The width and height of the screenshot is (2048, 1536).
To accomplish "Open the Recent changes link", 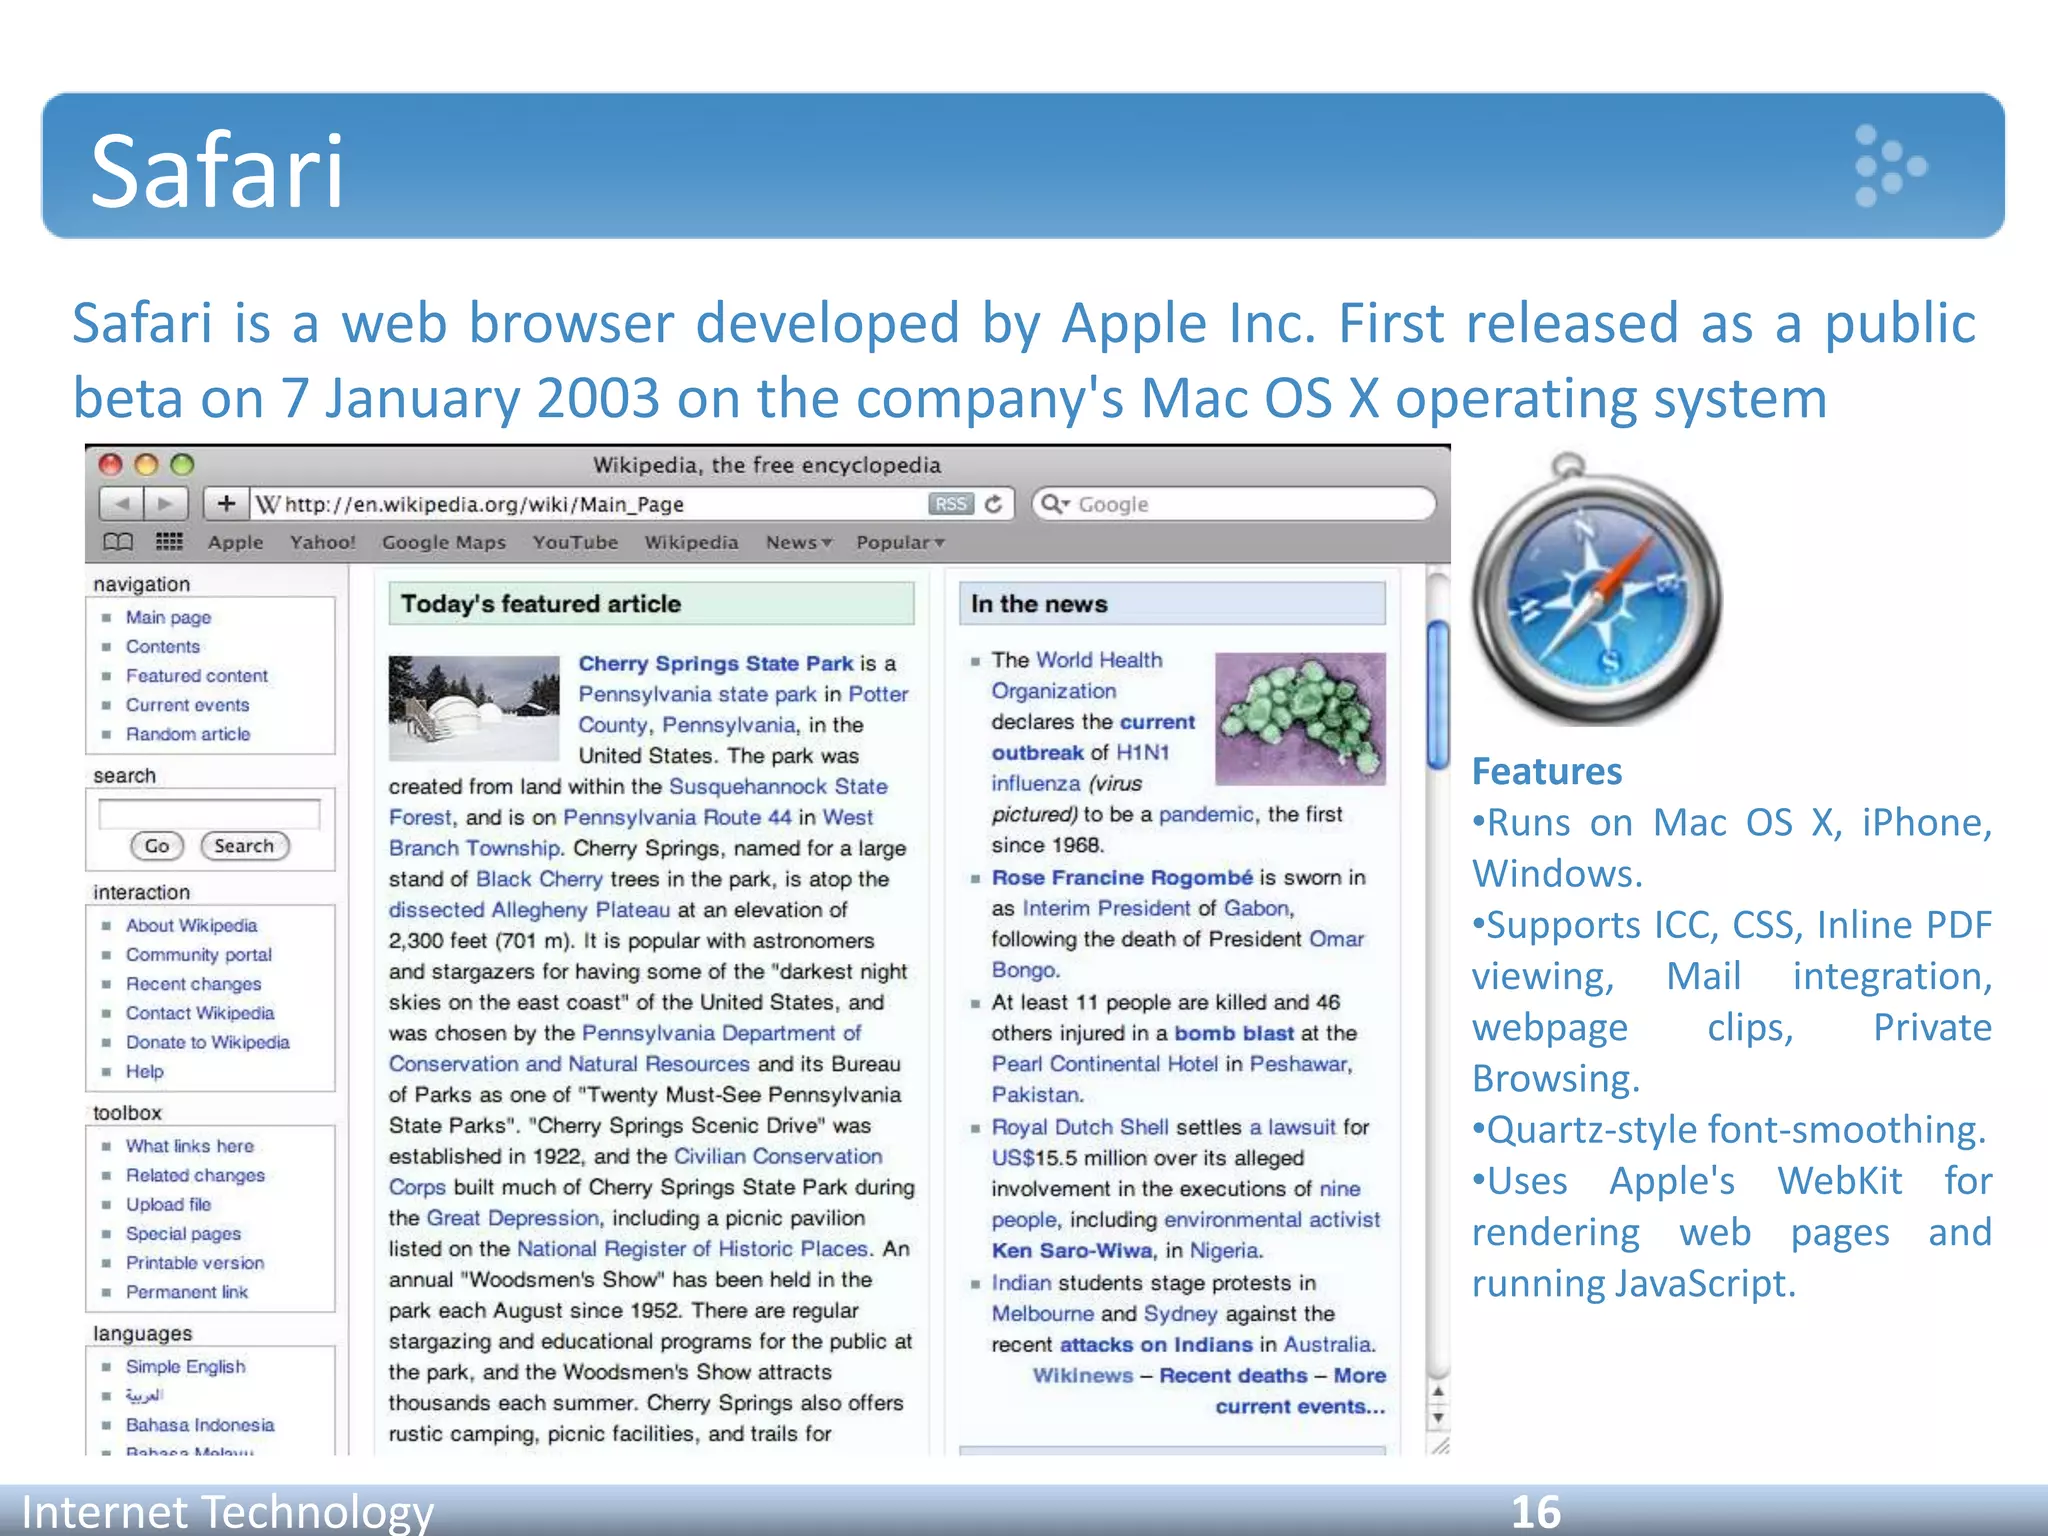I will pyautogui.click(x=193, y=983).
